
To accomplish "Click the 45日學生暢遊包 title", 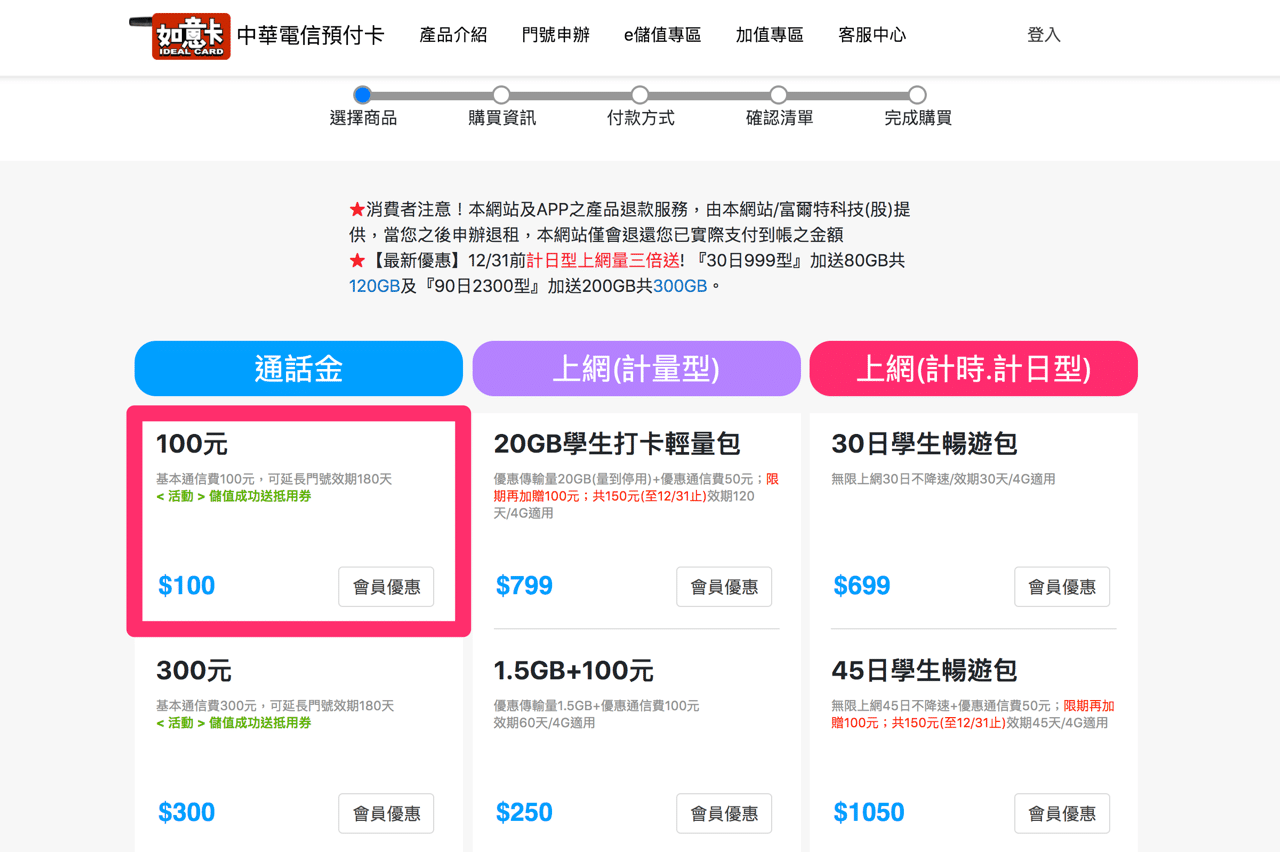I will 924,670.
